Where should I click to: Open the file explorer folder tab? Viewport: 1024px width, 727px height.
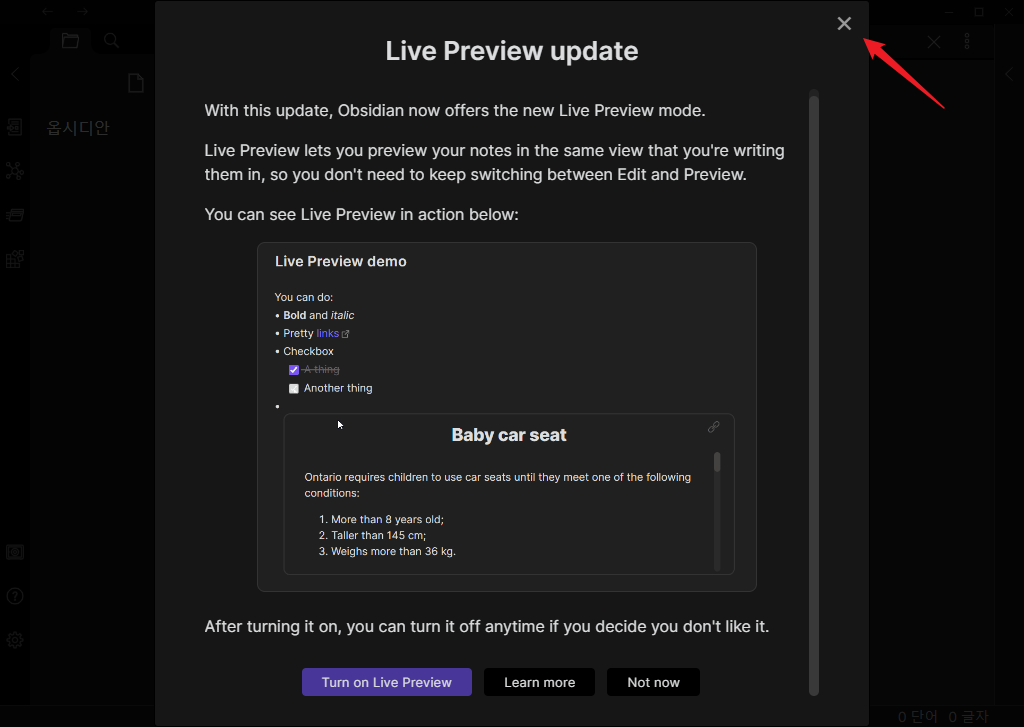pos(71,40)
